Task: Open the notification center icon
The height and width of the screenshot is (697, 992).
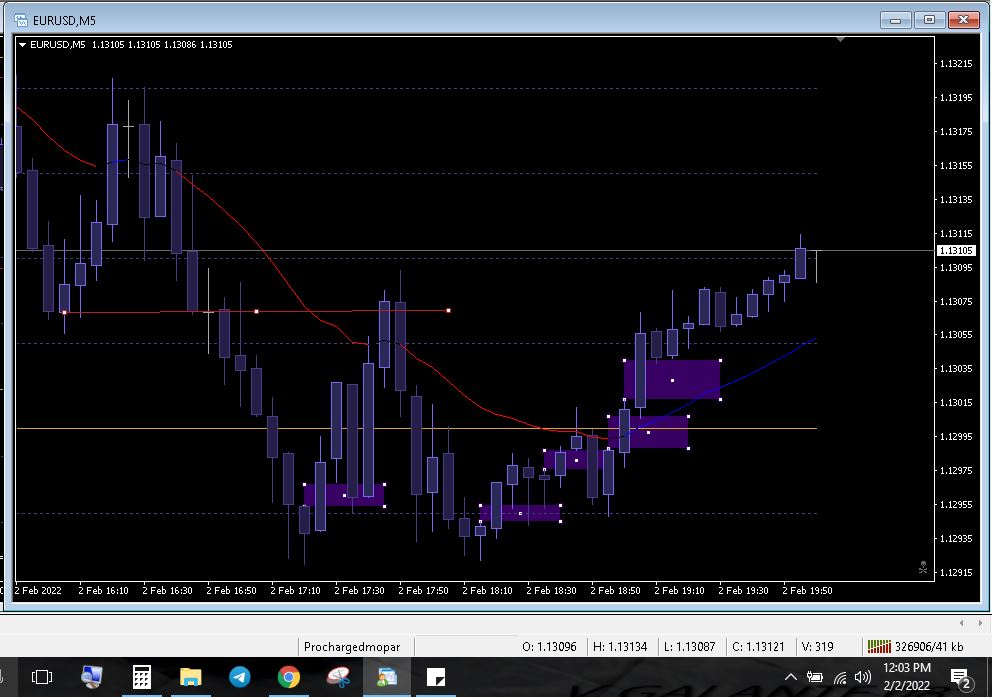Action: pos(962,678)
